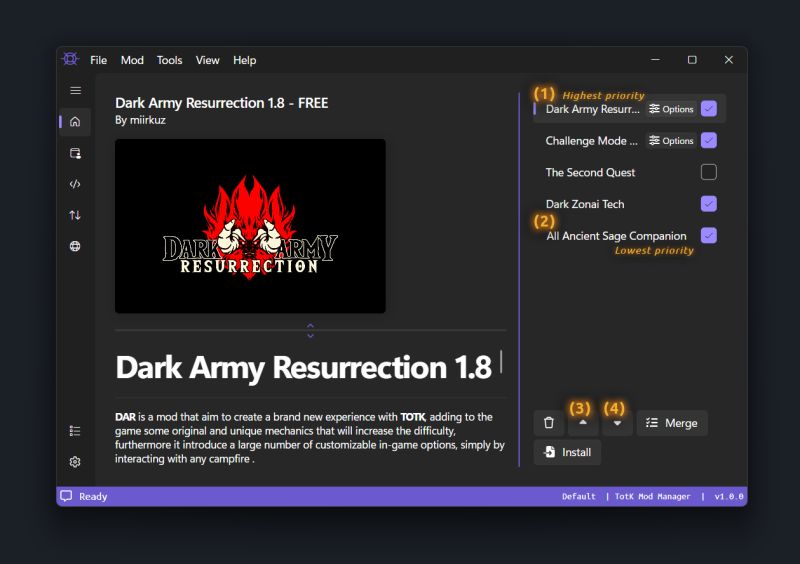Click the Dark Army Resurrection thumbnail image
The width and height of the screenshot is (800, 564).
click(250, 226)
